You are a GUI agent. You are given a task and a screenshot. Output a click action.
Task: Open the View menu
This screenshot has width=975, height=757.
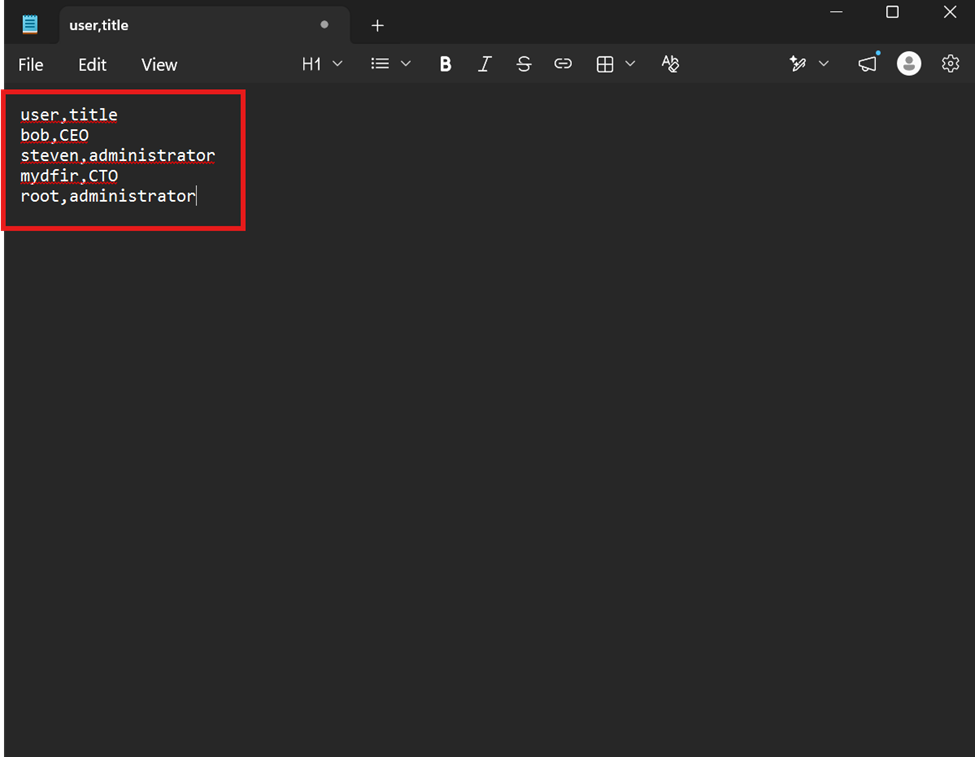coord(159,65)
